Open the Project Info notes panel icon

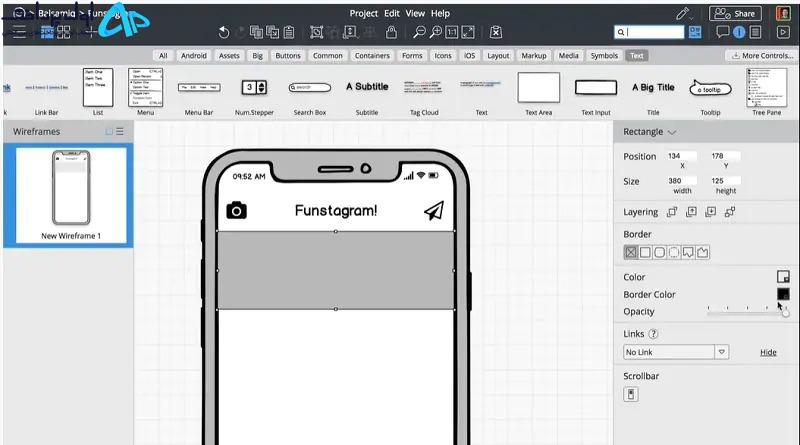coord(755,32)
